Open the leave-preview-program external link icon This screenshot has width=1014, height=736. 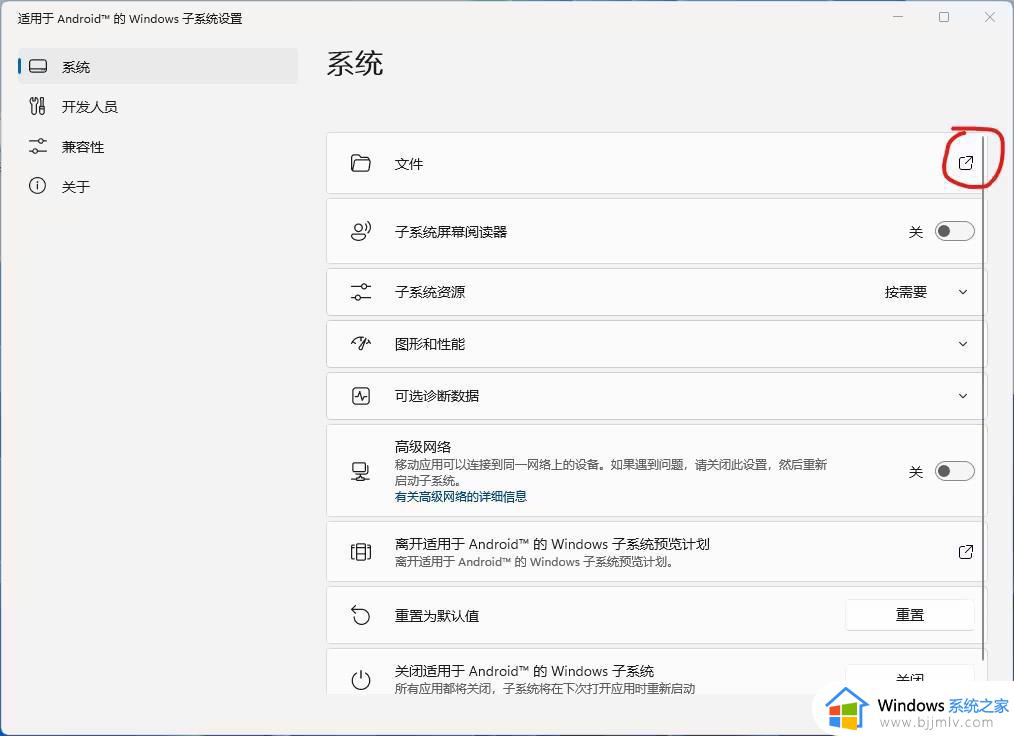pyautogui.click(x=965, y=552)
